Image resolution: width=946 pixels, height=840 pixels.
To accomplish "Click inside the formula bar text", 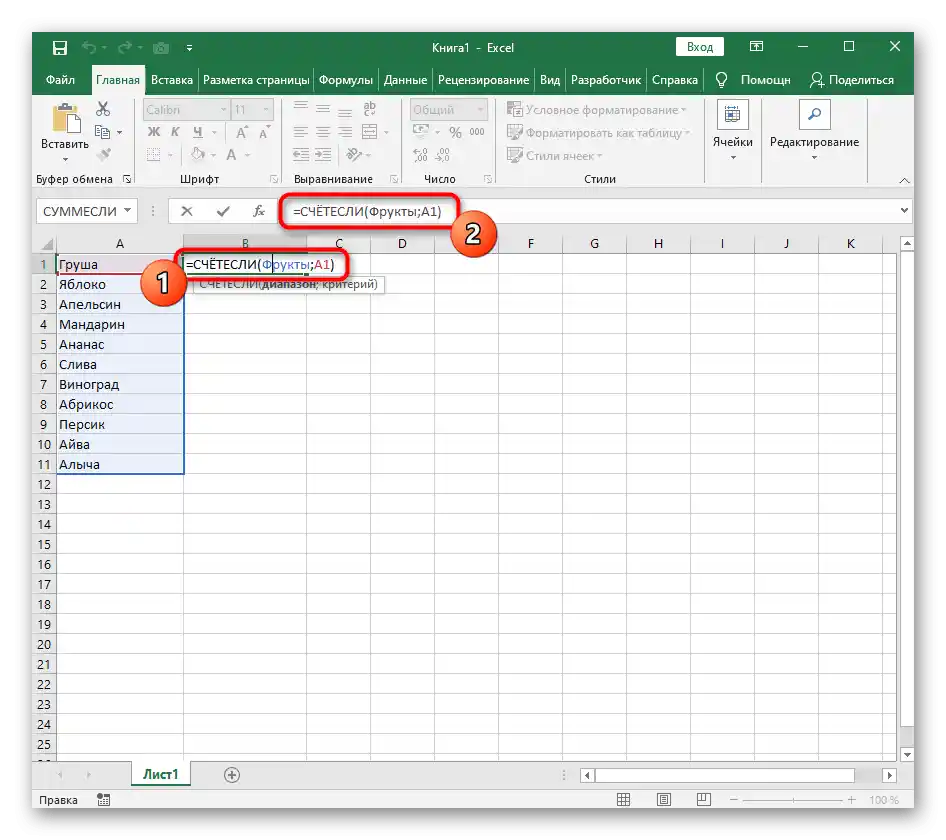I will [367, 211].
